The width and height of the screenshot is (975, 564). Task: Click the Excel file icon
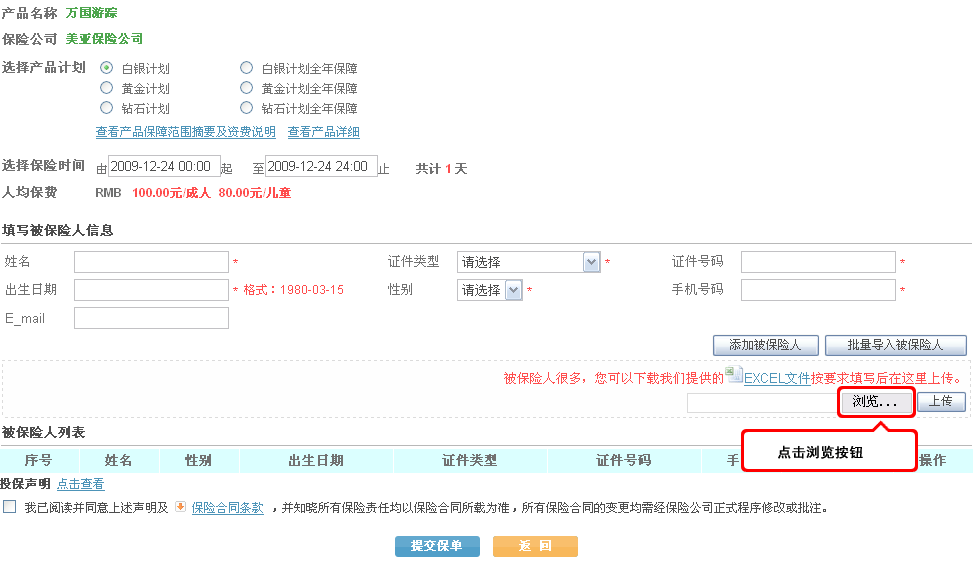click(734, 375)
